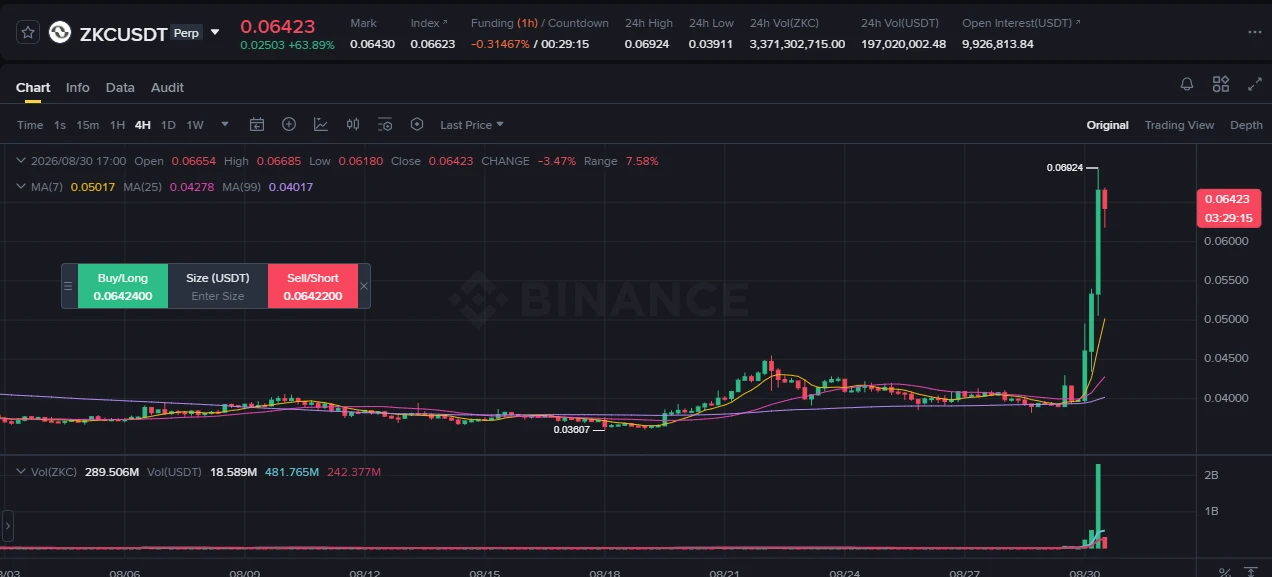This screenshot has height=577, width=1272.
Task: Expand more time intervals dropdown arrow
Action: [225, 125]
